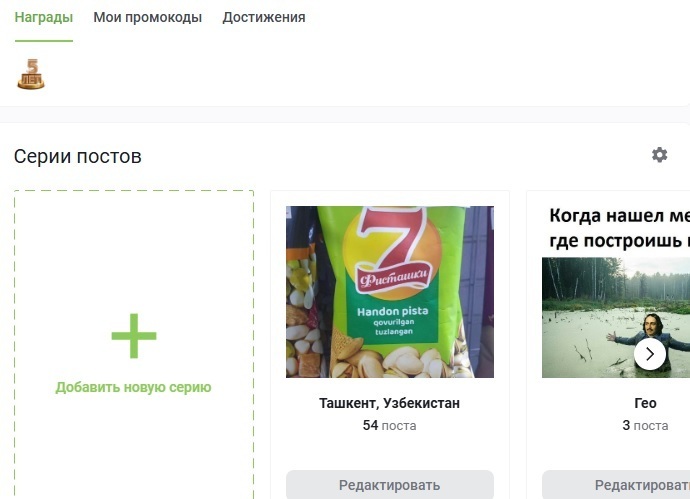This screenshot has width=690, height=499.
Task: Edit the Ташкент, Узбекистан series
Action: [x=389, y=485]
